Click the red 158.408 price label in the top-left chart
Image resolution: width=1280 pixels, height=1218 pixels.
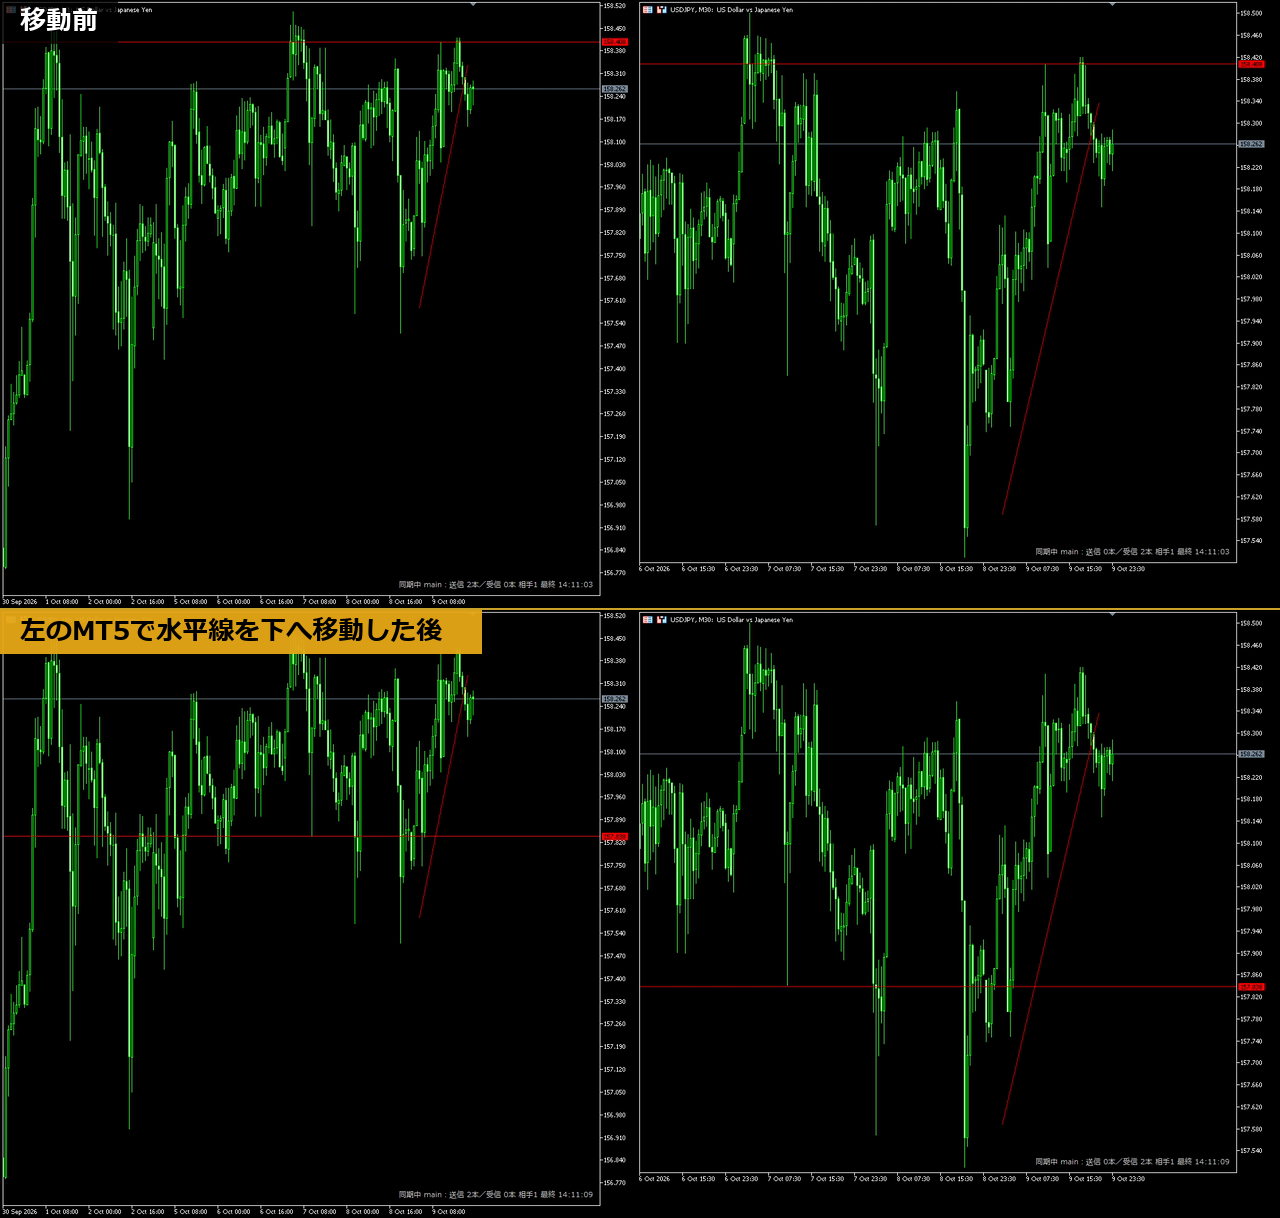614,42
